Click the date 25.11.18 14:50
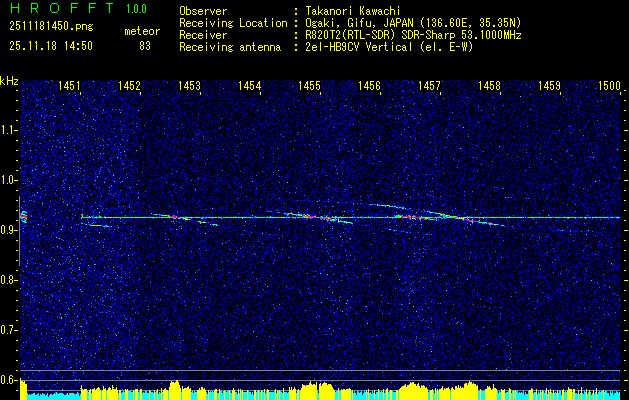629x400 pixels. [x=51, y=46]
